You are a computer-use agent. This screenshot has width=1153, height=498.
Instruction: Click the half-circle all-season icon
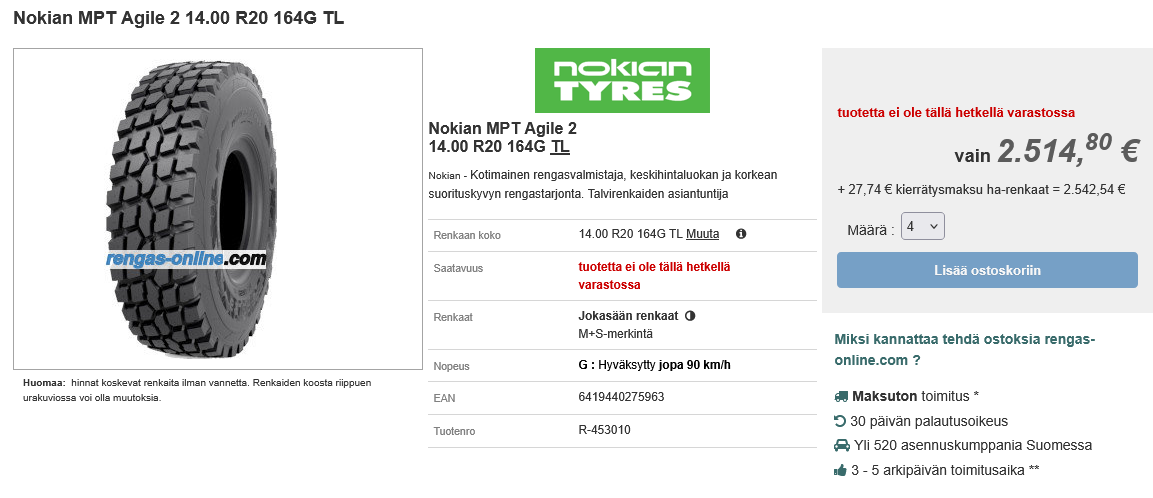(690, 316)
